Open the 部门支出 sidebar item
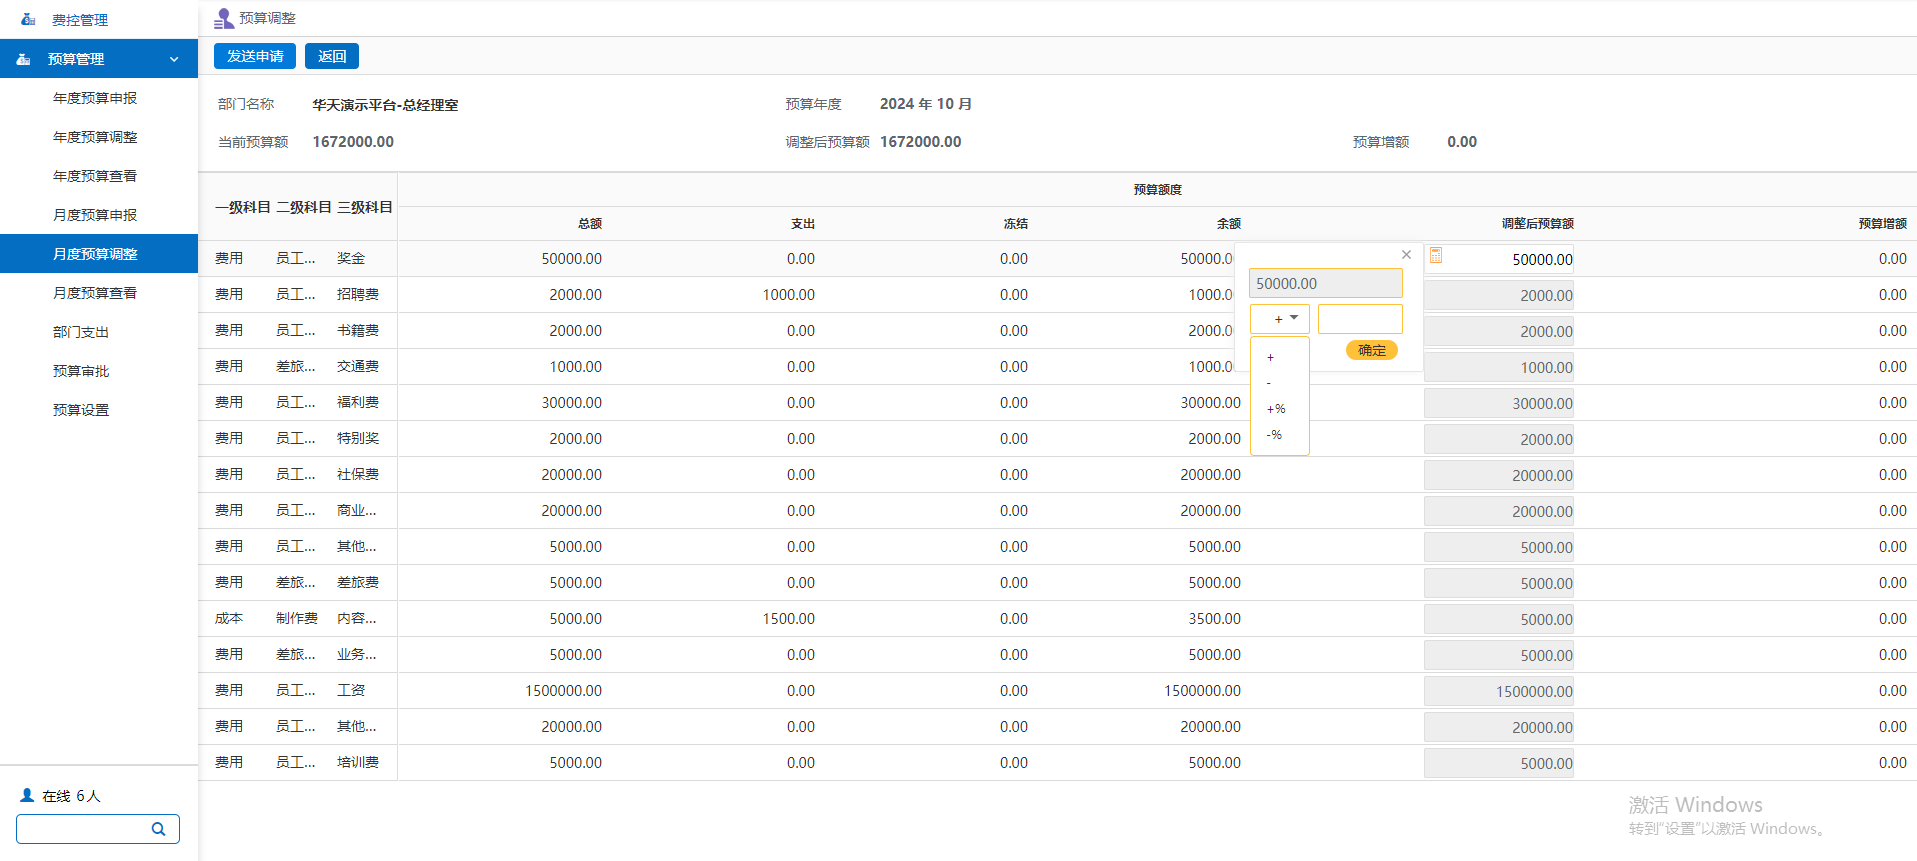Viewport: 1917px width, 861px height. [x=81, y=332]
